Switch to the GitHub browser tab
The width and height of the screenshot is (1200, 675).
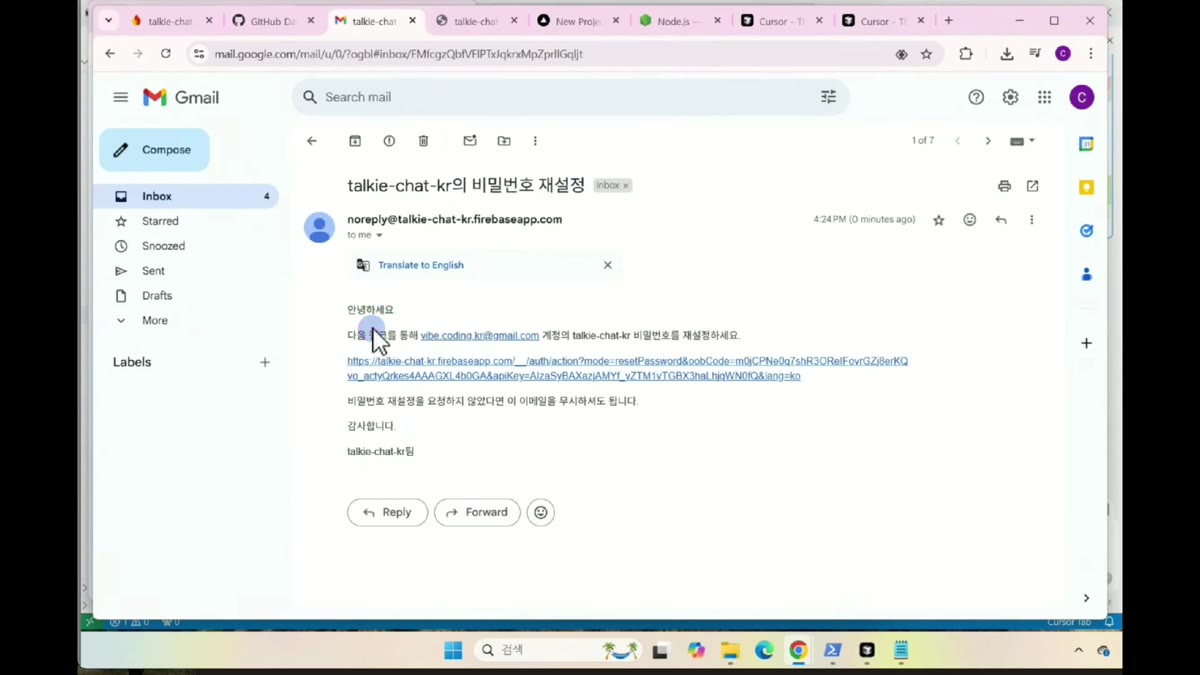point(271,20)
